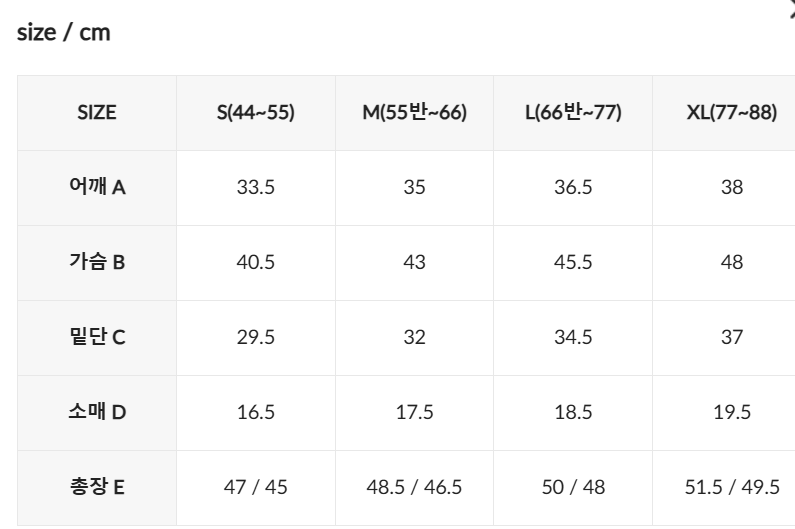Viewport: 795px width, 529px height.
Task: Click the 어깨 A row label
Action: pos(97,187)
